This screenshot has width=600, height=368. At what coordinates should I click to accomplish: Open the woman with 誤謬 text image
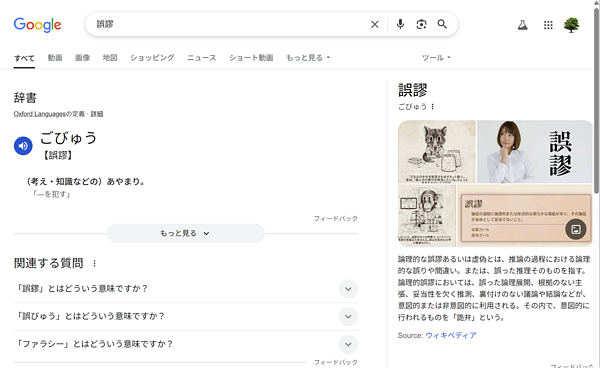[535, 151]
